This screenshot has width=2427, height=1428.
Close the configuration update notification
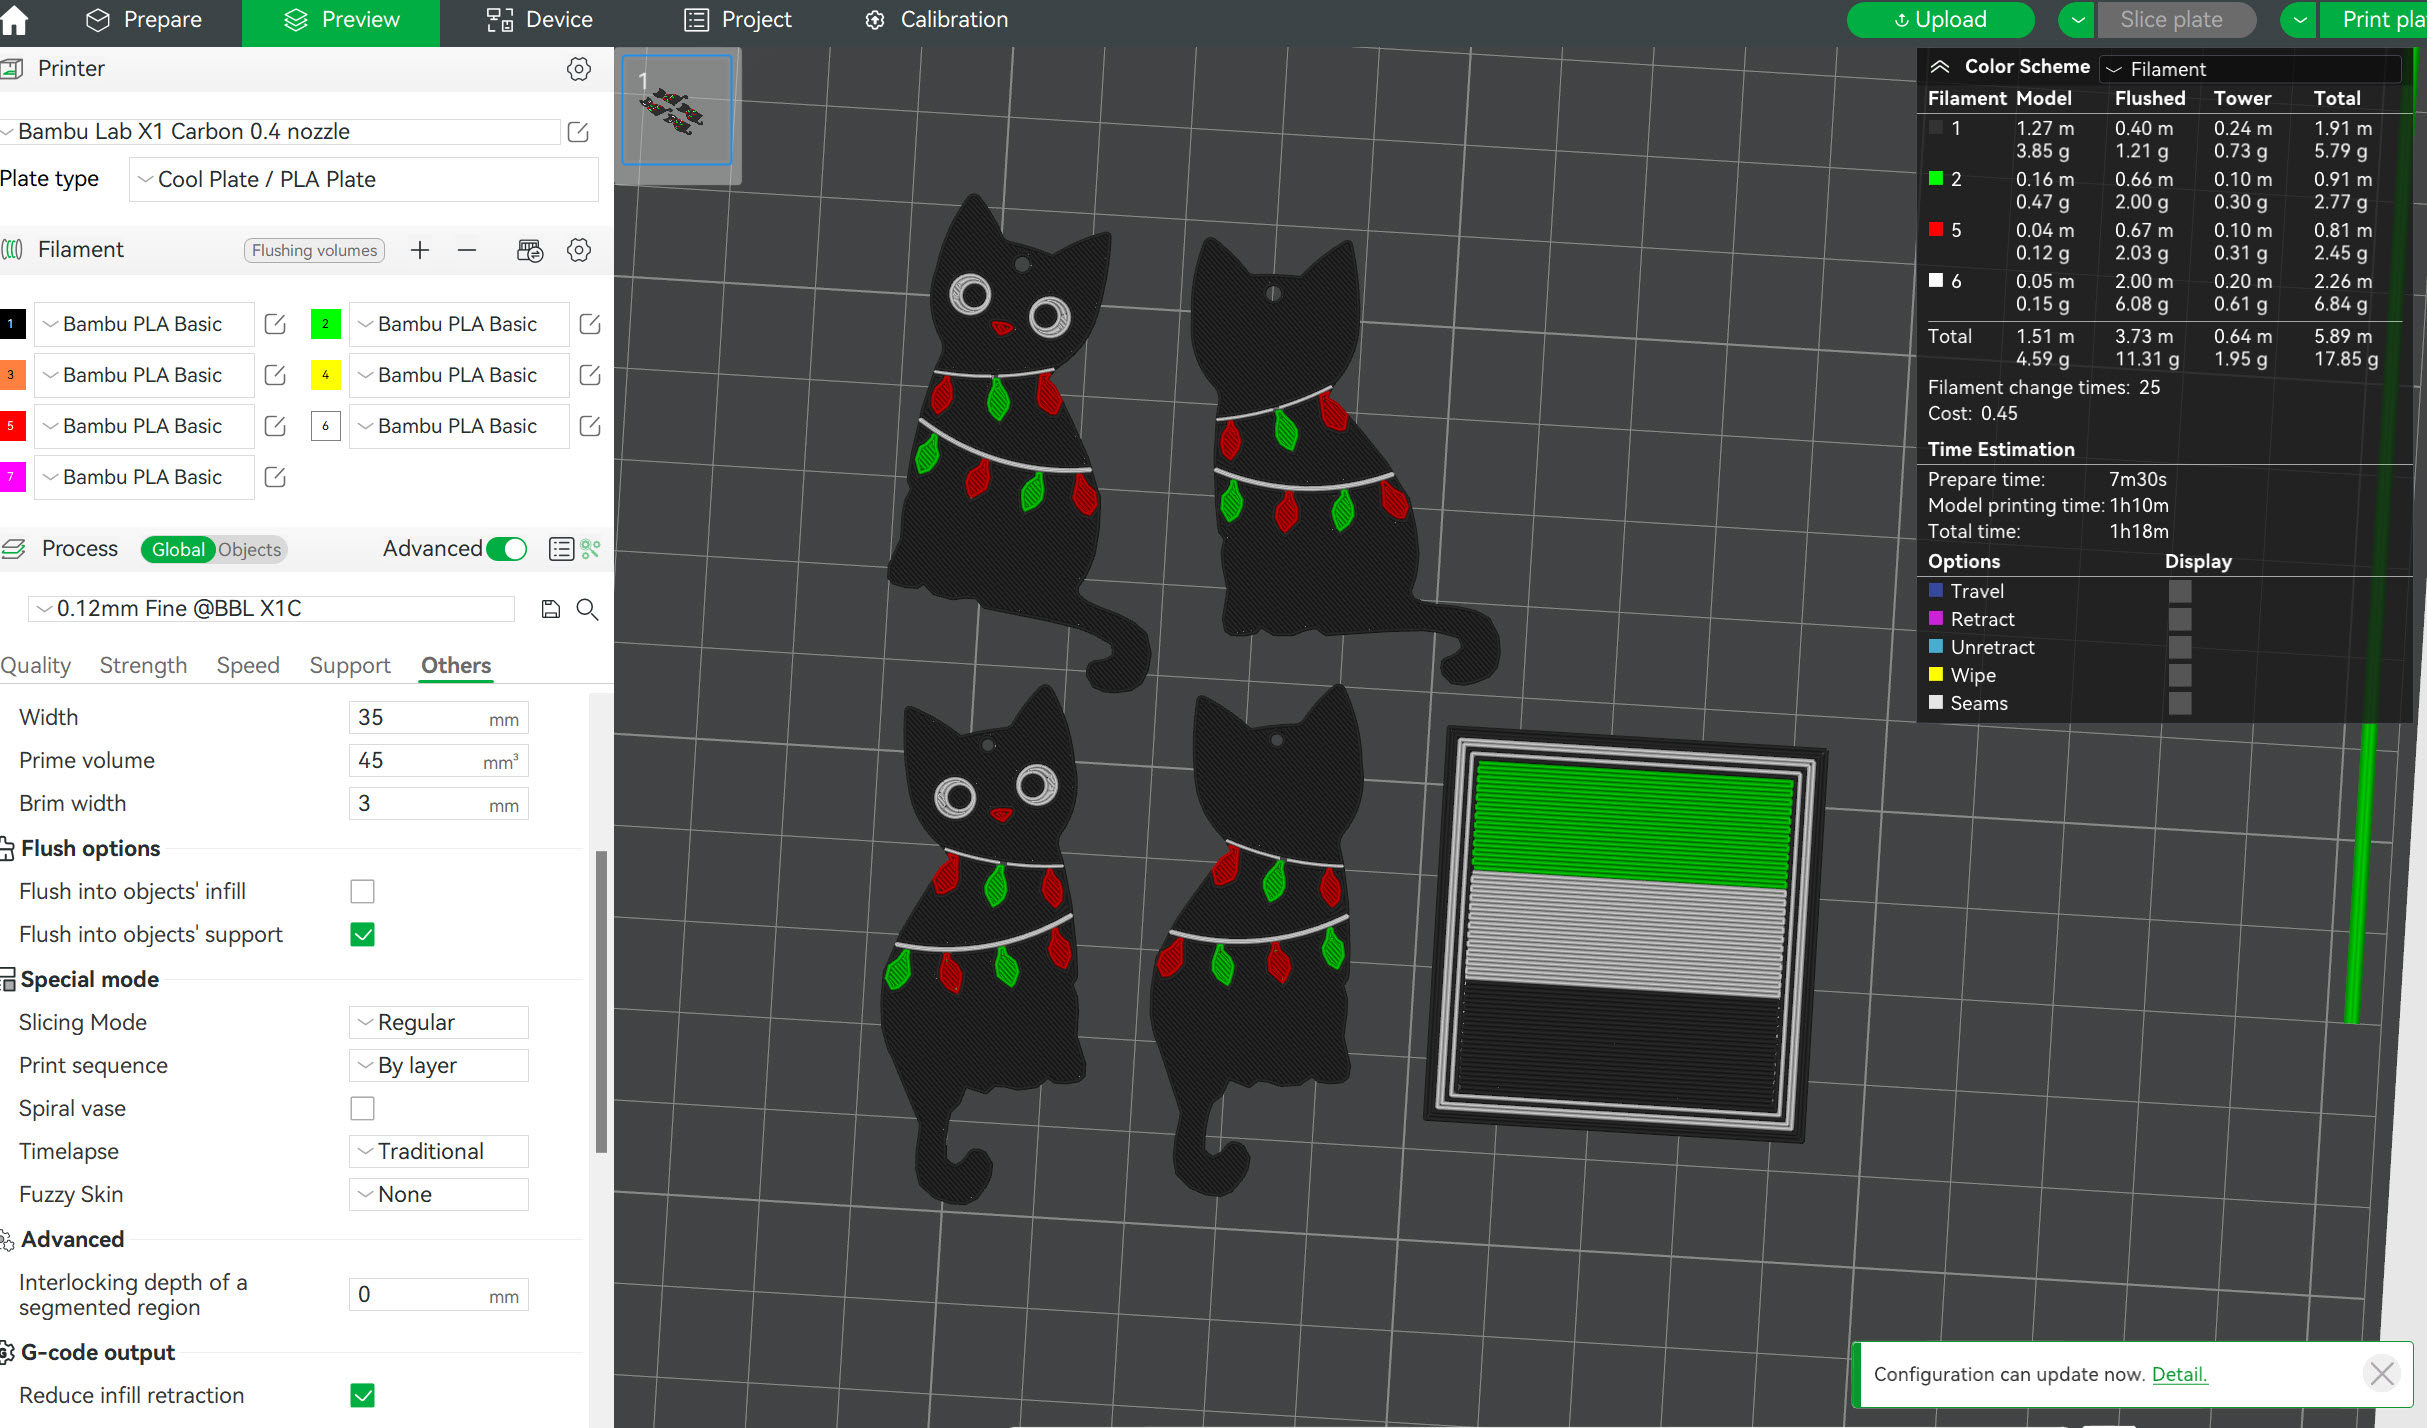(x=2382, y=1374)
